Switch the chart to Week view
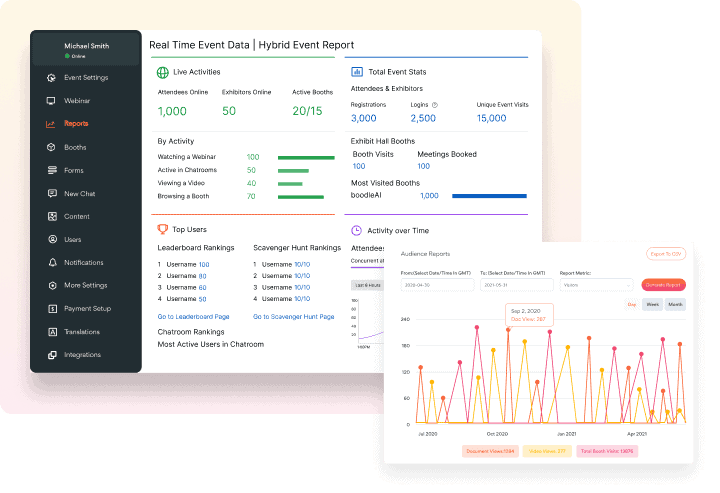This screenshot has width=720, height=493. click(x=651, y=304)
